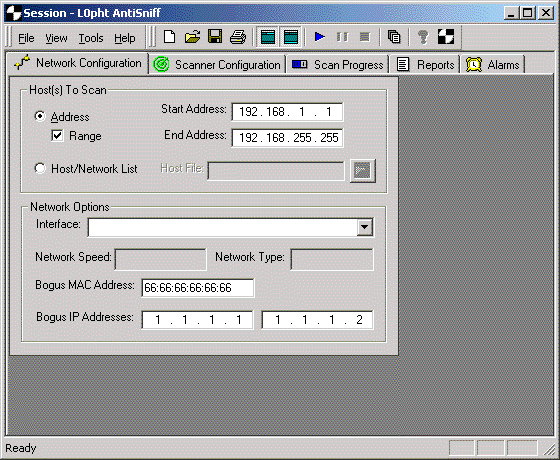Click the printer icon in the toolbar
Viewport: 560px width, 460px height.
point(238,37)
